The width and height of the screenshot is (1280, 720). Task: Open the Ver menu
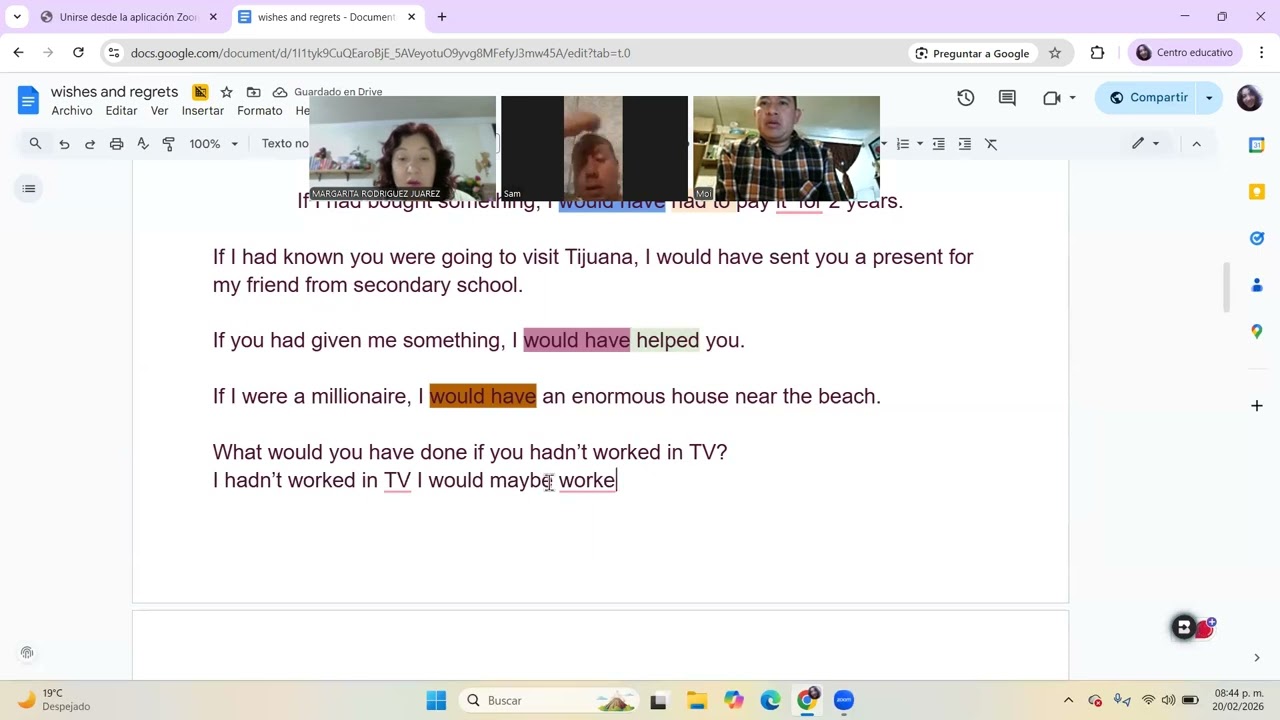tap(159, 111)
